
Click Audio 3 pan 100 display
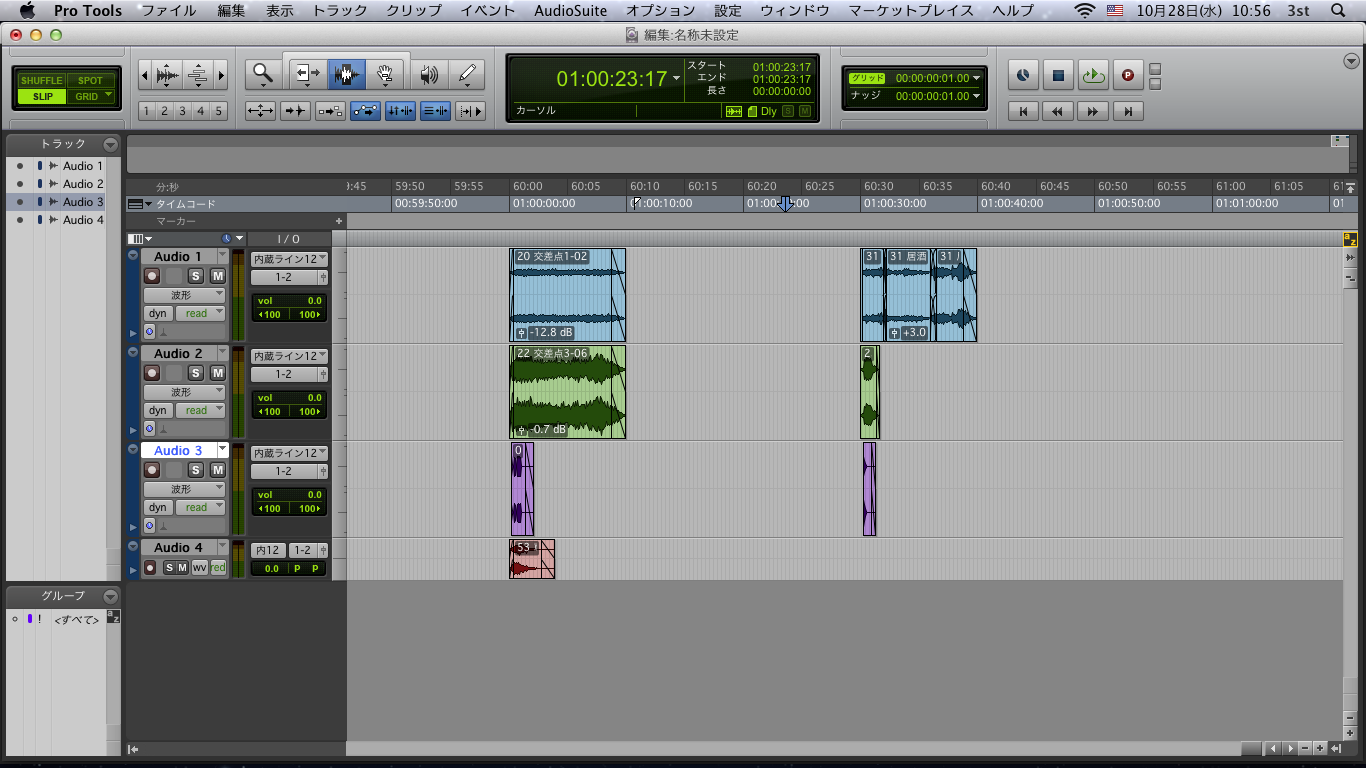[x=289, y=509]
